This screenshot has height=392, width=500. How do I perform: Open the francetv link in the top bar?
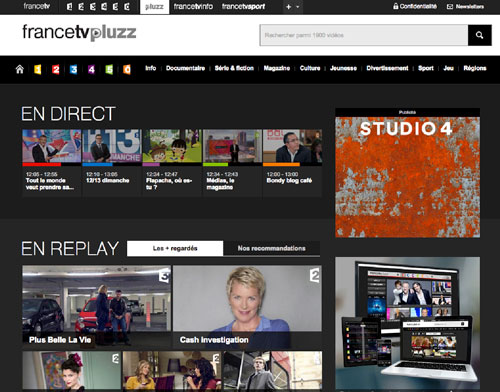(x=37, y=6)
